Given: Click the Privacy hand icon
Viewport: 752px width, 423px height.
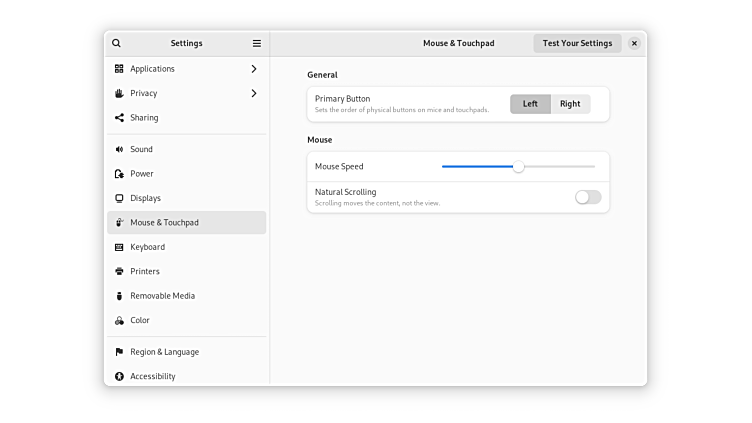Looking at the screenshot, I should click(119, 93).
